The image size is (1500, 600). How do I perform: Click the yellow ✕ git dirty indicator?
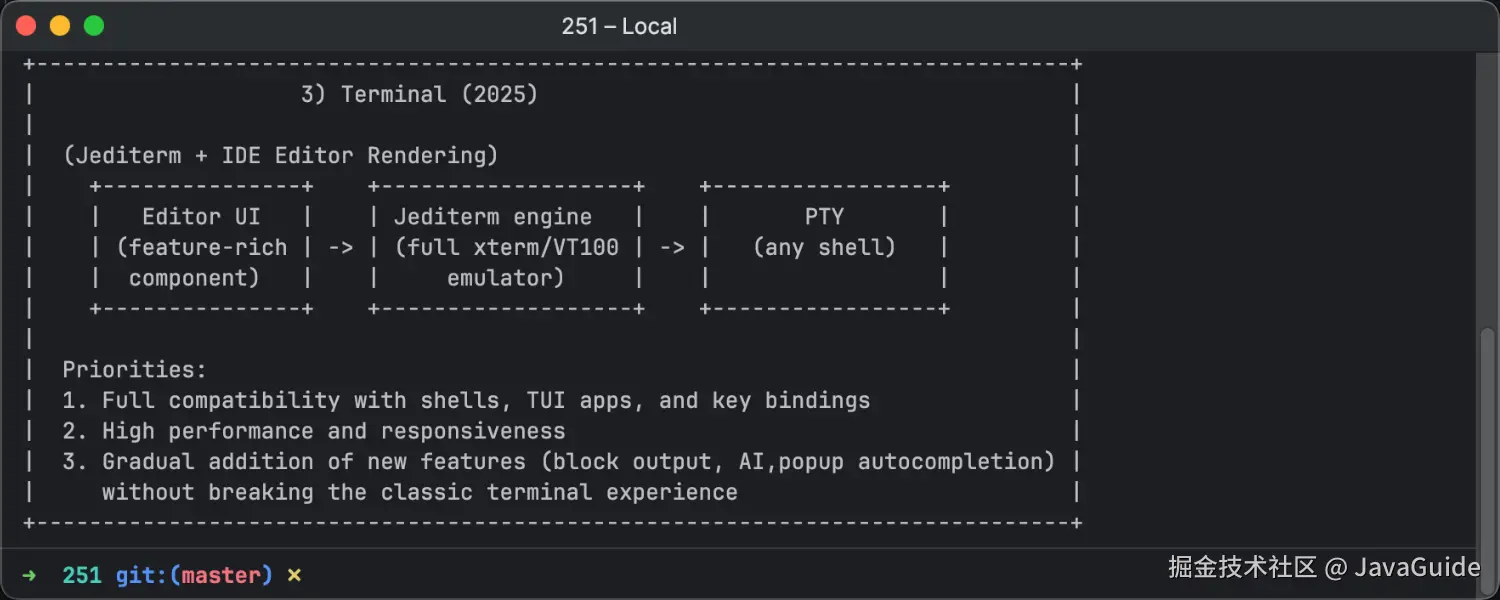(x=294, y=575)
